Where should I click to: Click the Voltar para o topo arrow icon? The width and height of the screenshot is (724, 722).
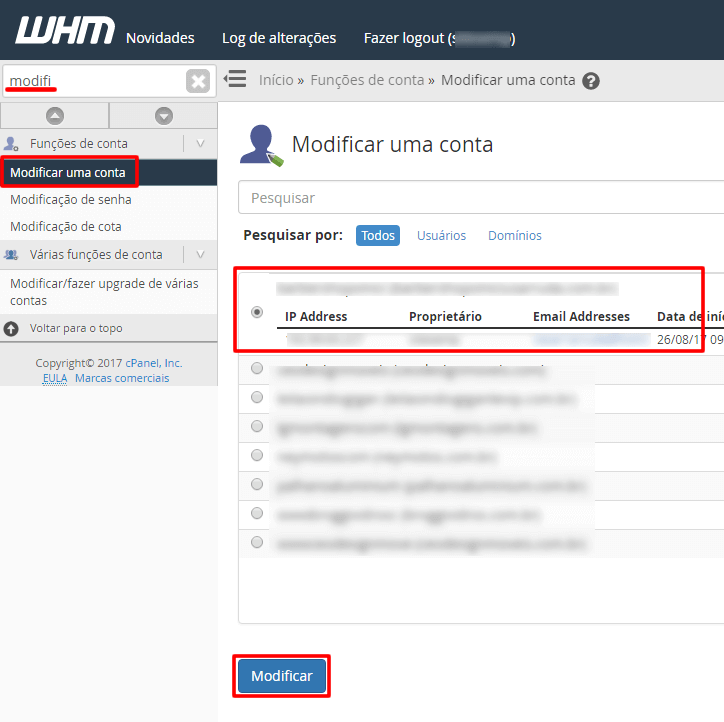coord(11,329)
